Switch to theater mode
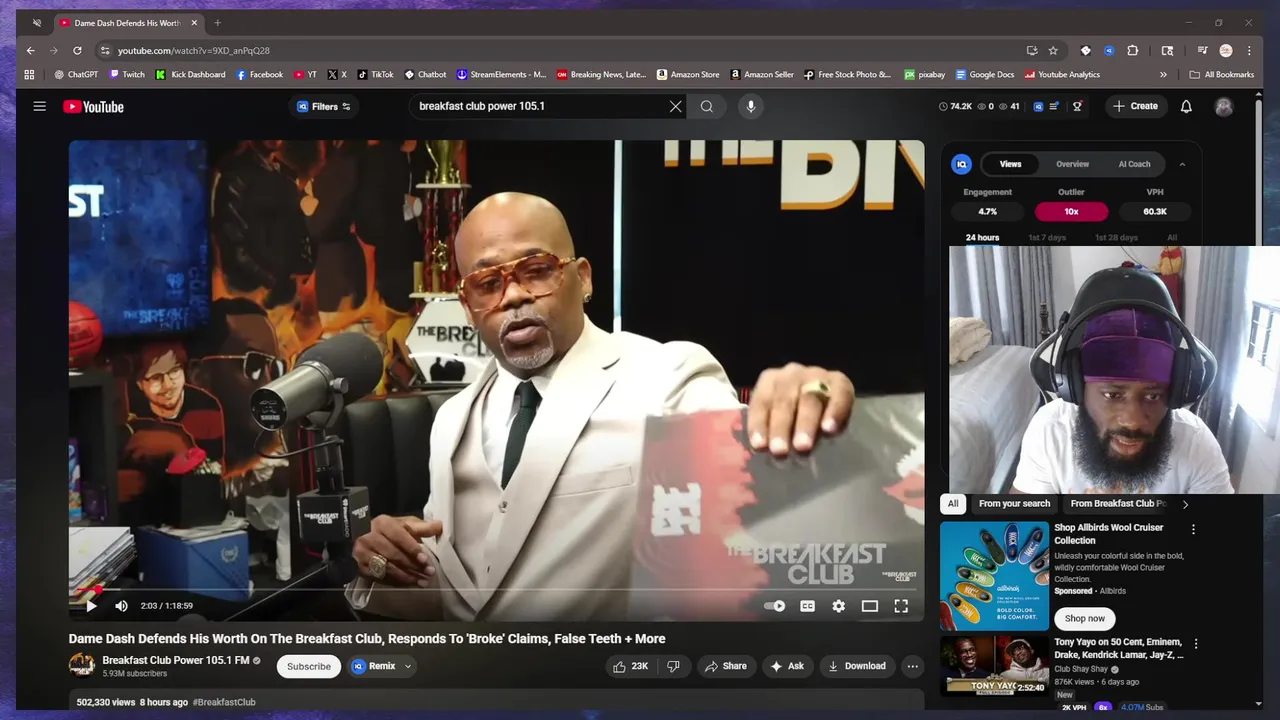This screenshot has width=1280, height=720. pyautogui.click(x=870, y=606)
